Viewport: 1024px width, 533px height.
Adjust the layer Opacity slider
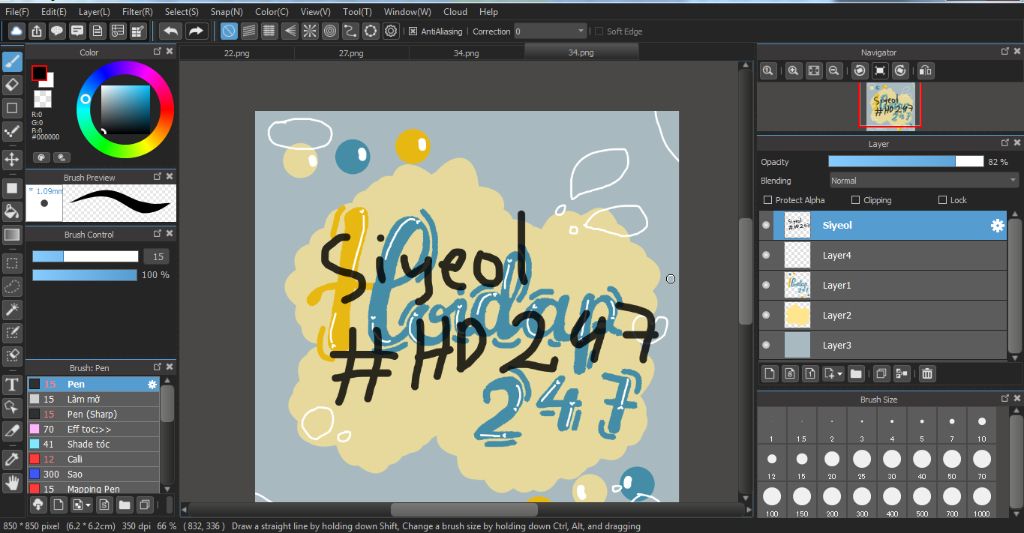pyautogui.click(x=905, y=161)
